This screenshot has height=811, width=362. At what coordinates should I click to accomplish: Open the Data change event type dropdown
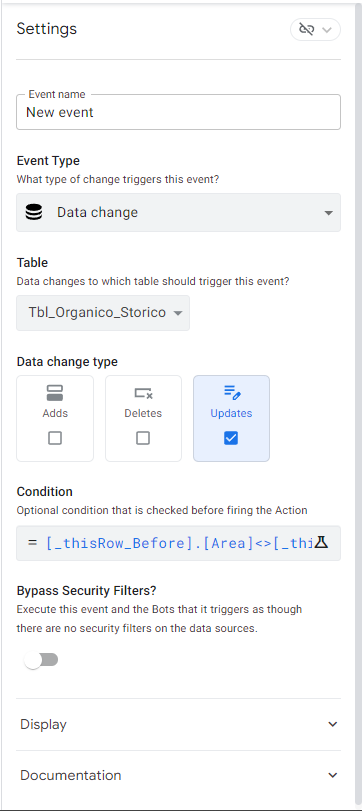178,213
